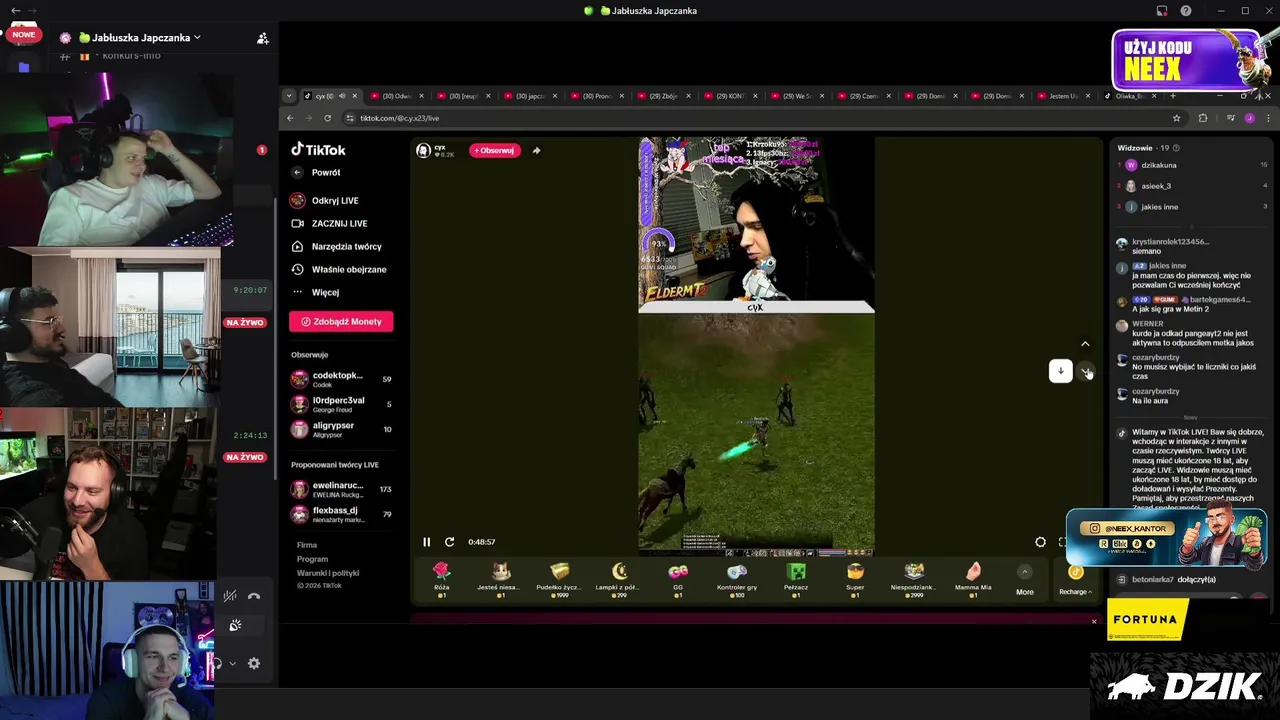The image size is (1280, 720).
Task: Bookmark this page with the star
Action: pyautogui.click(x=1176, y=118)
